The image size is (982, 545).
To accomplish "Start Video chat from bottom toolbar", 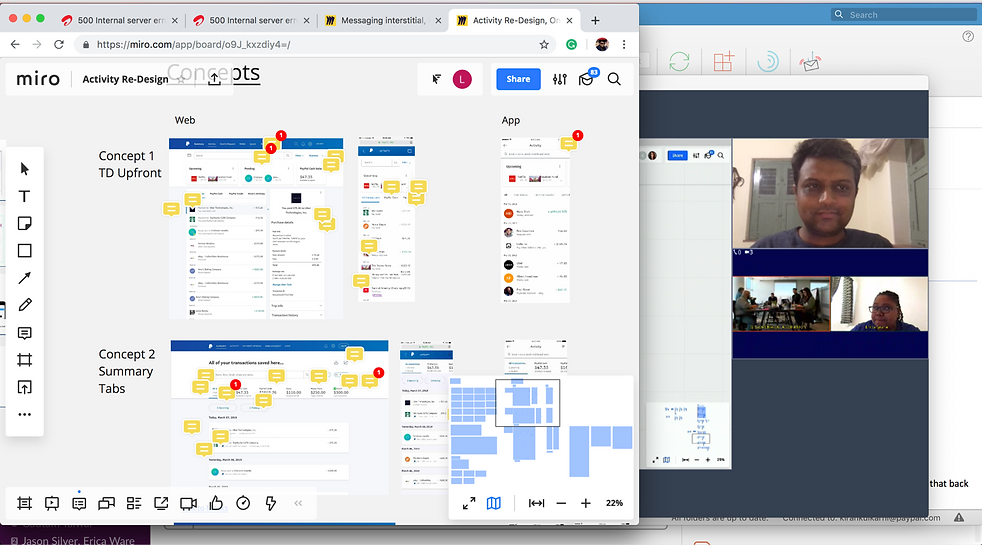I will coord(189,503).
